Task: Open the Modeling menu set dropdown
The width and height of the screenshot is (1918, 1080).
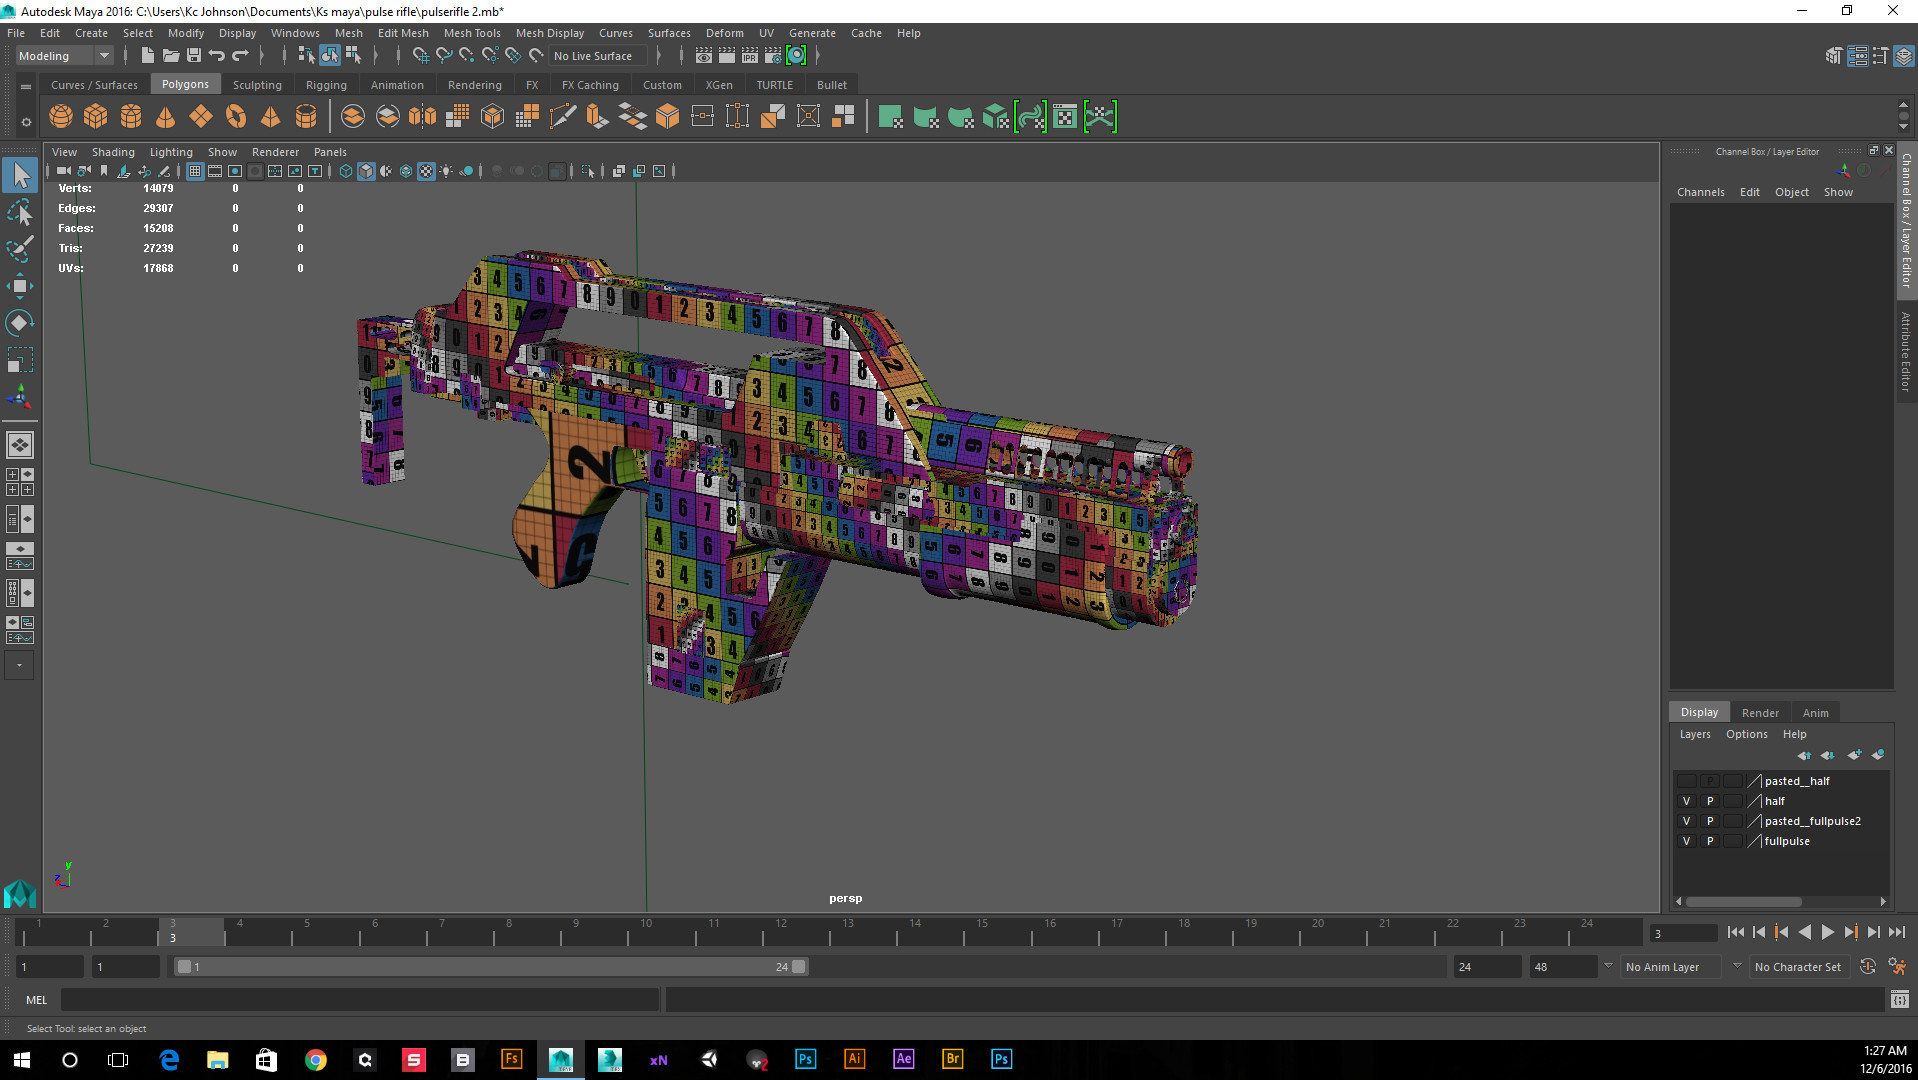Action: [64, 56]
